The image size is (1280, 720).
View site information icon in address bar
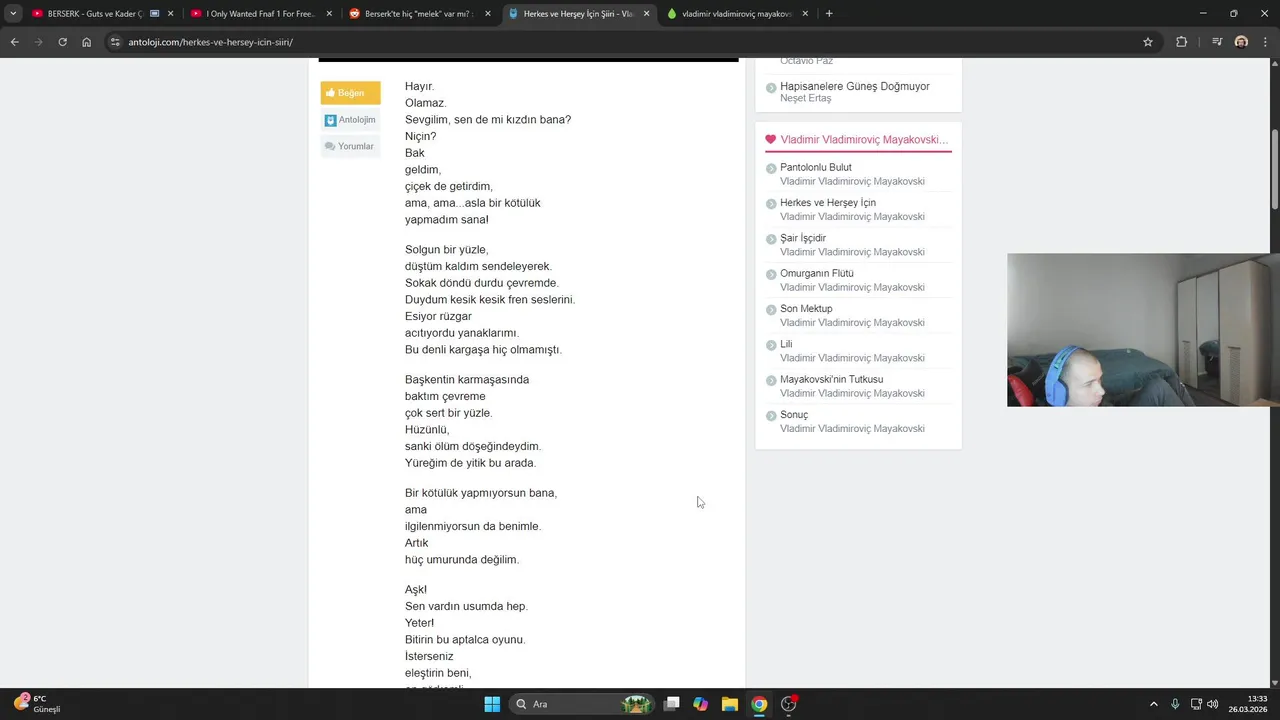tap(115, 42)
